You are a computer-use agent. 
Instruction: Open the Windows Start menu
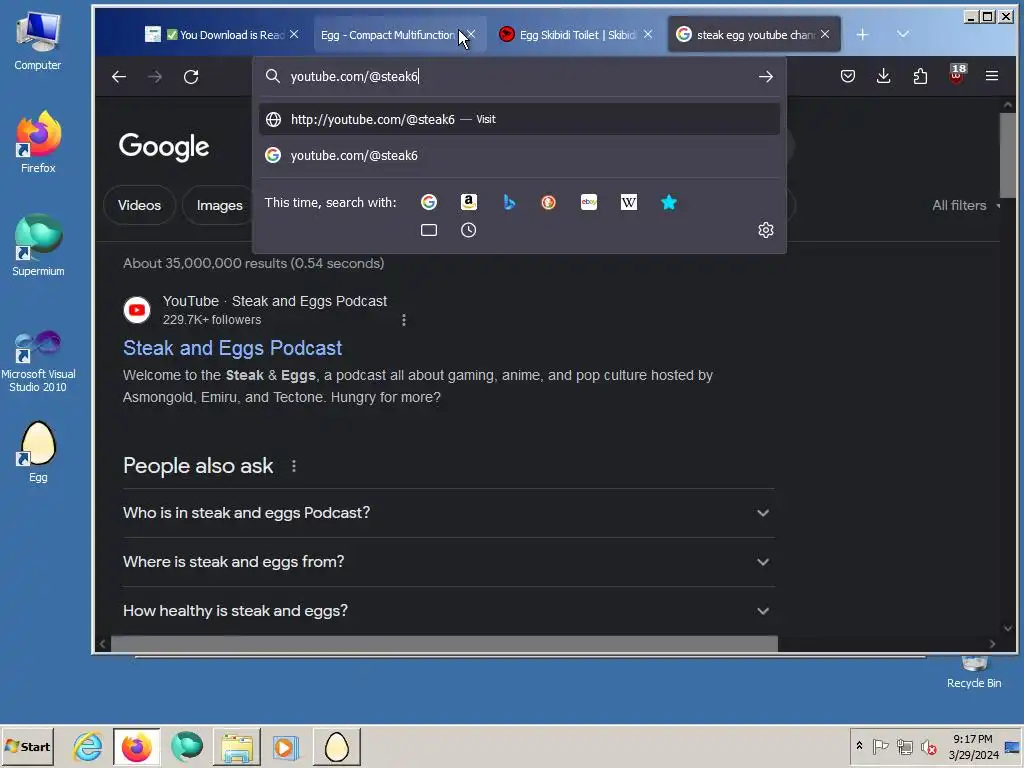(27, 746)
